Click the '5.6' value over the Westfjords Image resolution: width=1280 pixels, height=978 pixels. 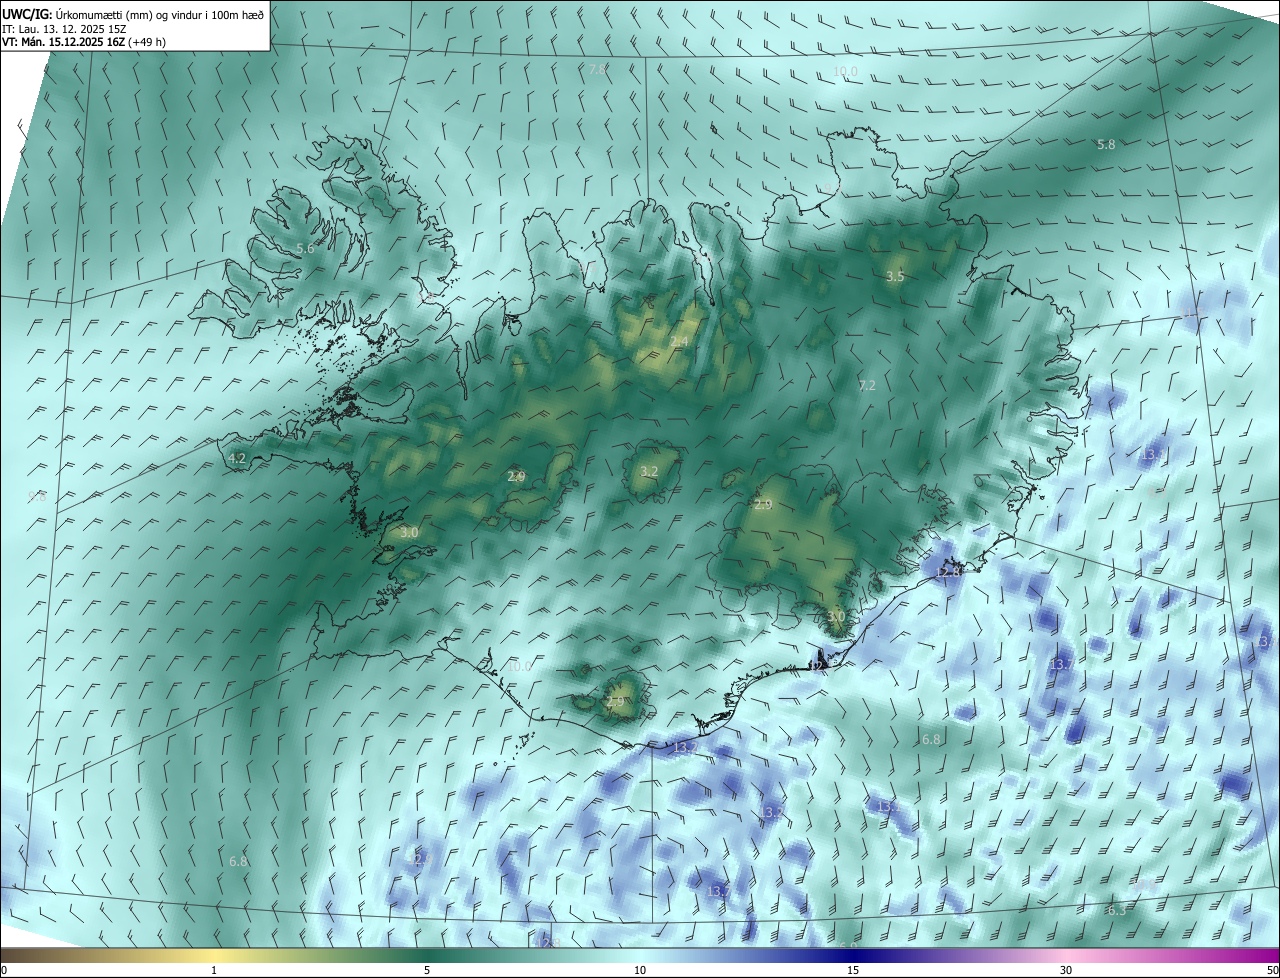coord(306,248)
